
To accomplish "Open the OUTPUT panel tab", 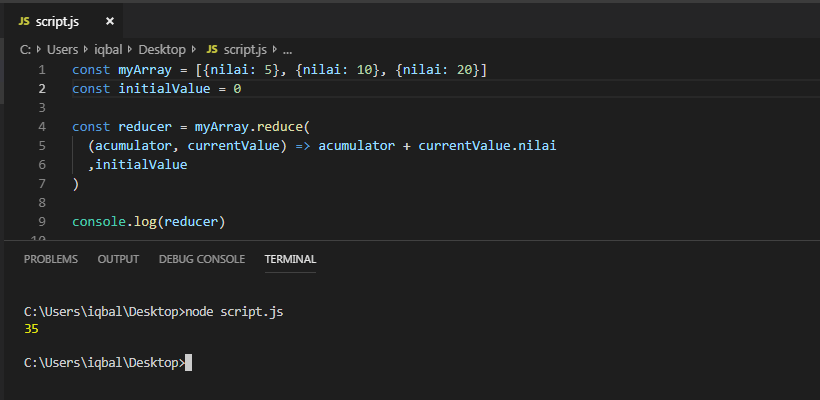I will click(x=118, y=259).
